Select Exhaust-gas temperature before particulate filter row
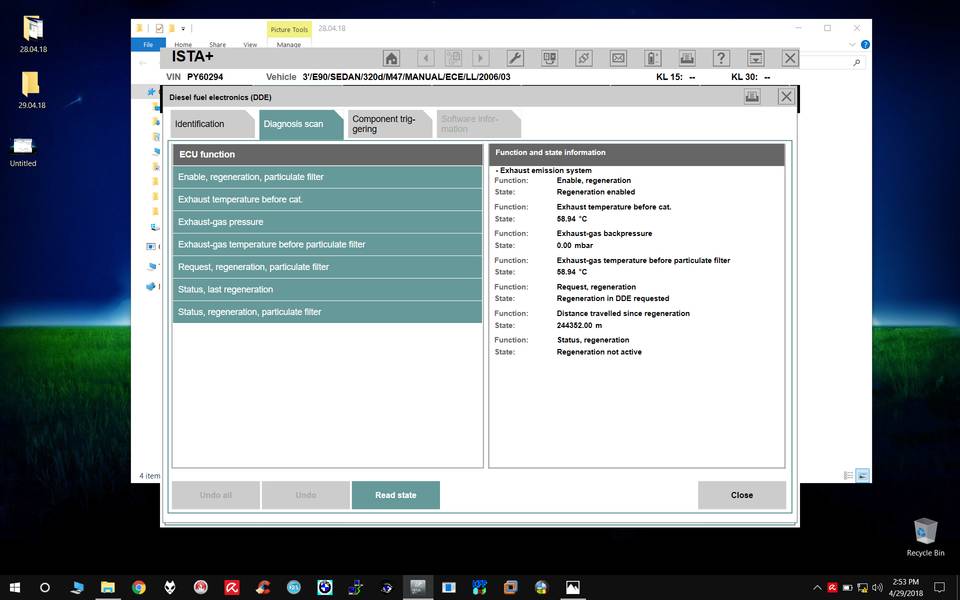Viewport: 960px width, 600px height. click(x=328, y=244)
